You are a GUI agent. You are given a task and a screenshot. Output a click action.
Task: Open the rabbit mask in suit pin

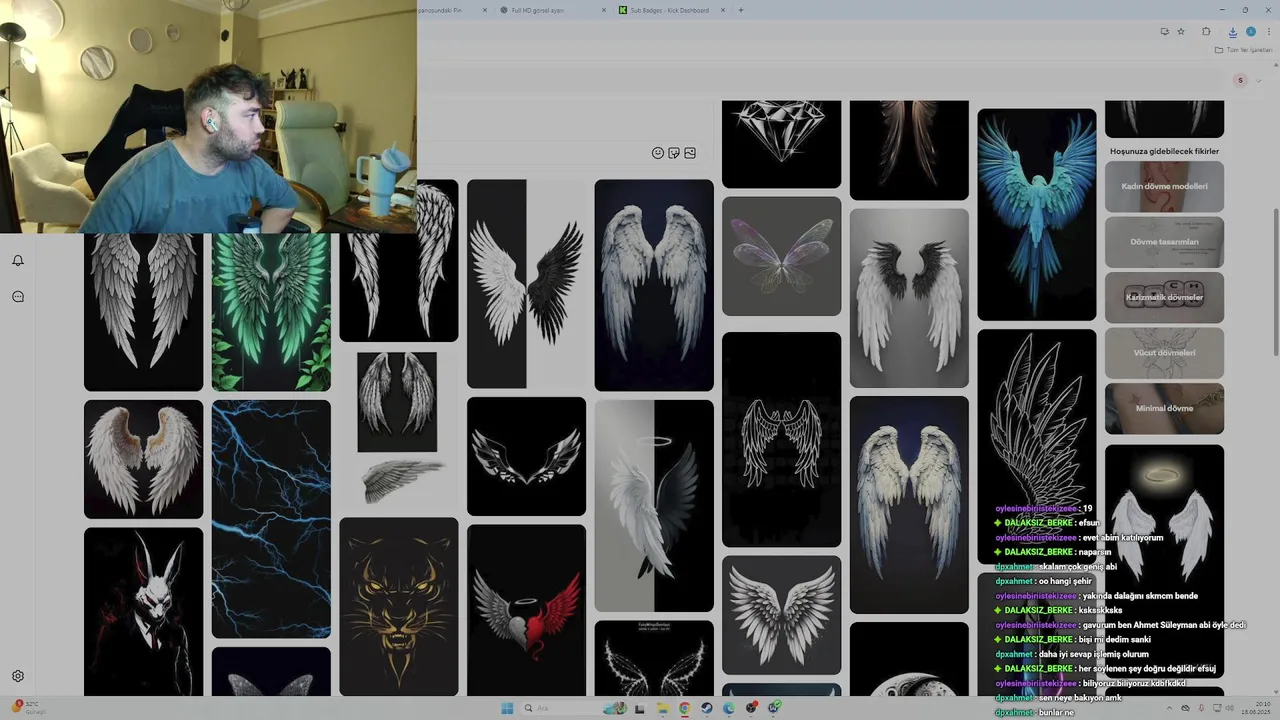coord(143,612)
